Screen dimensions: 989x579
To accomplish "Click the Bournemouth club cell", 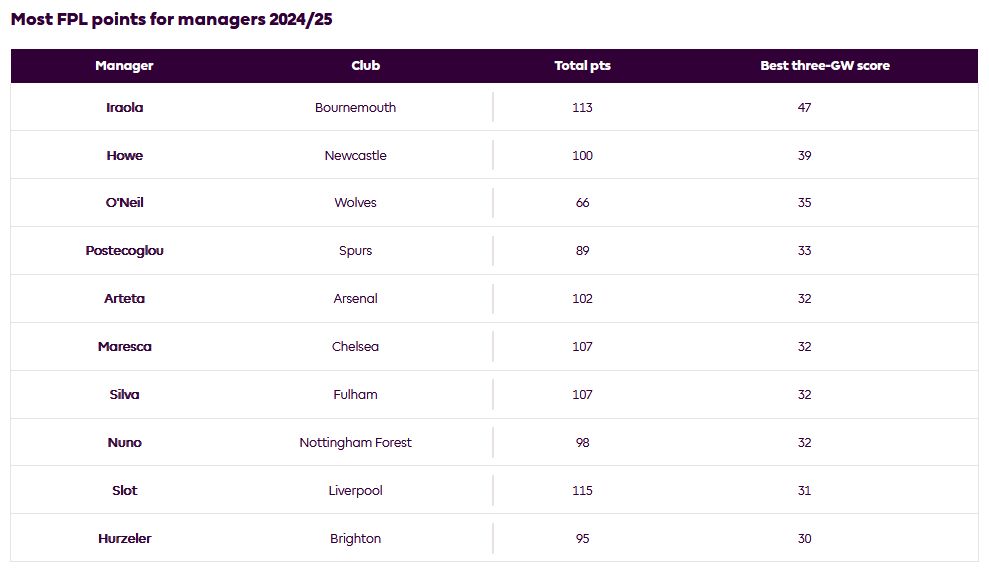I will [x=355, y=107].
